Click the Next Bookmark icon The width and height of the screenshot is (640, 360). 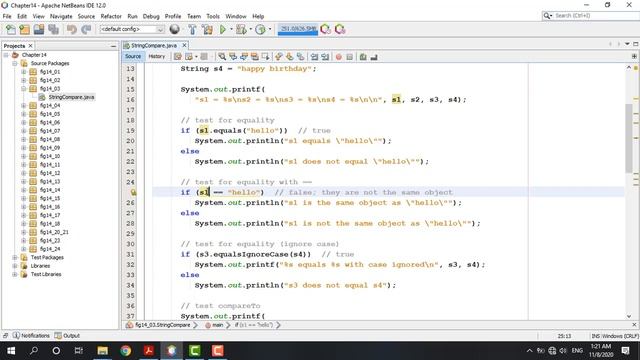coord(289,57)
